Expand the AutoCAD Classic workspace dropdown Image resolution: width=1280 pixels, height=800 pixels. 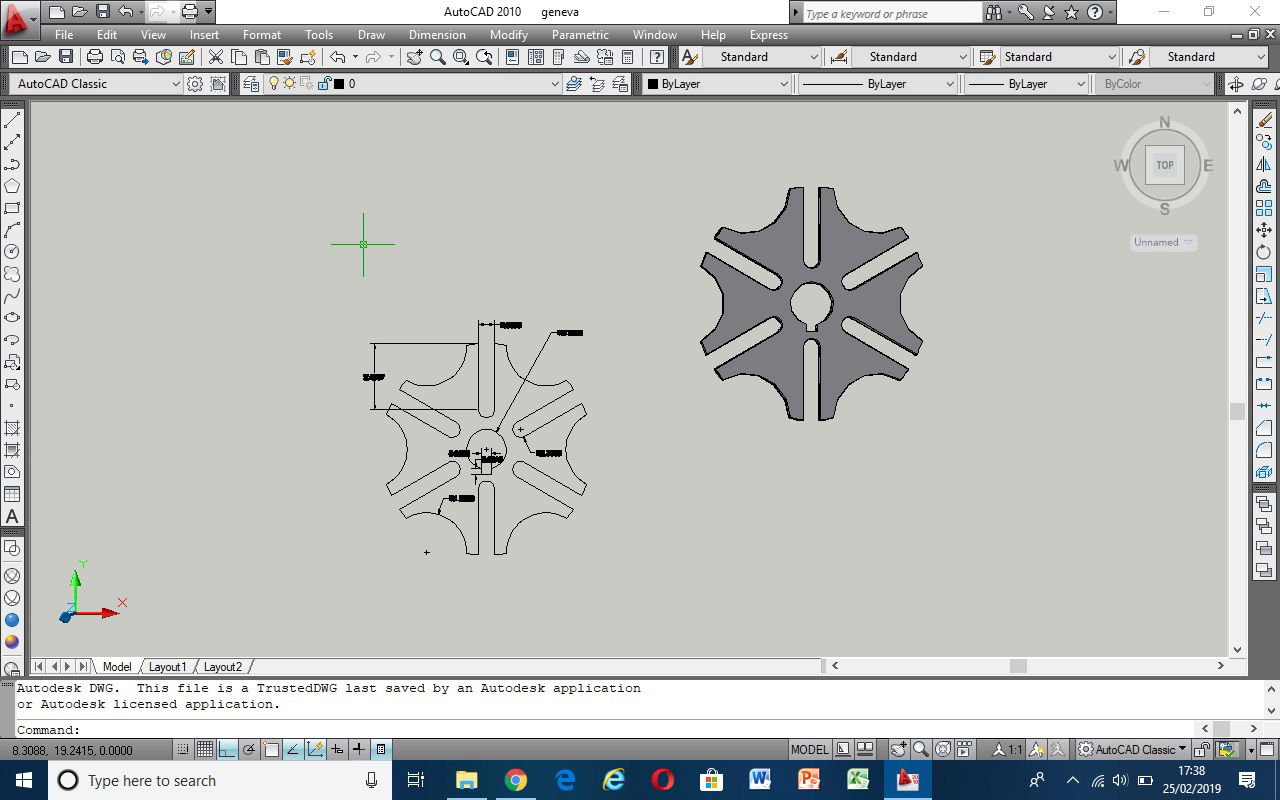pos(176,84)
